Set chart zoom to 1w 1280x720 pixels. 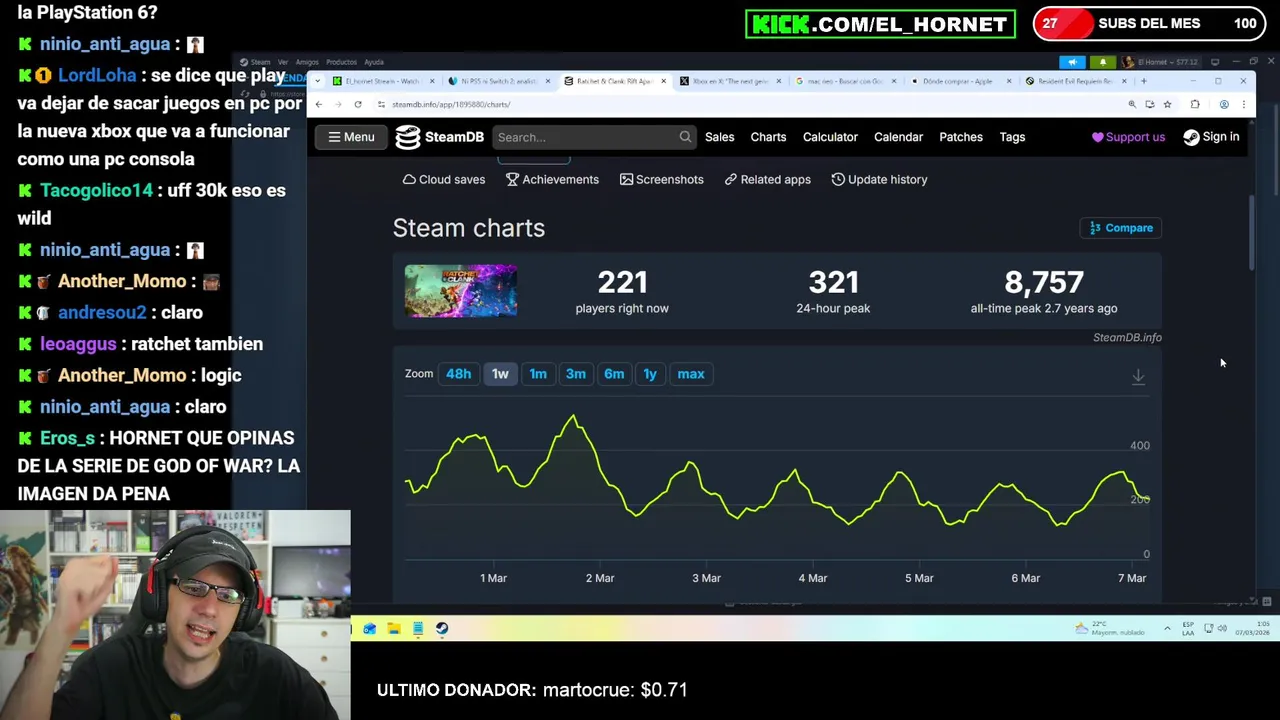500,374
